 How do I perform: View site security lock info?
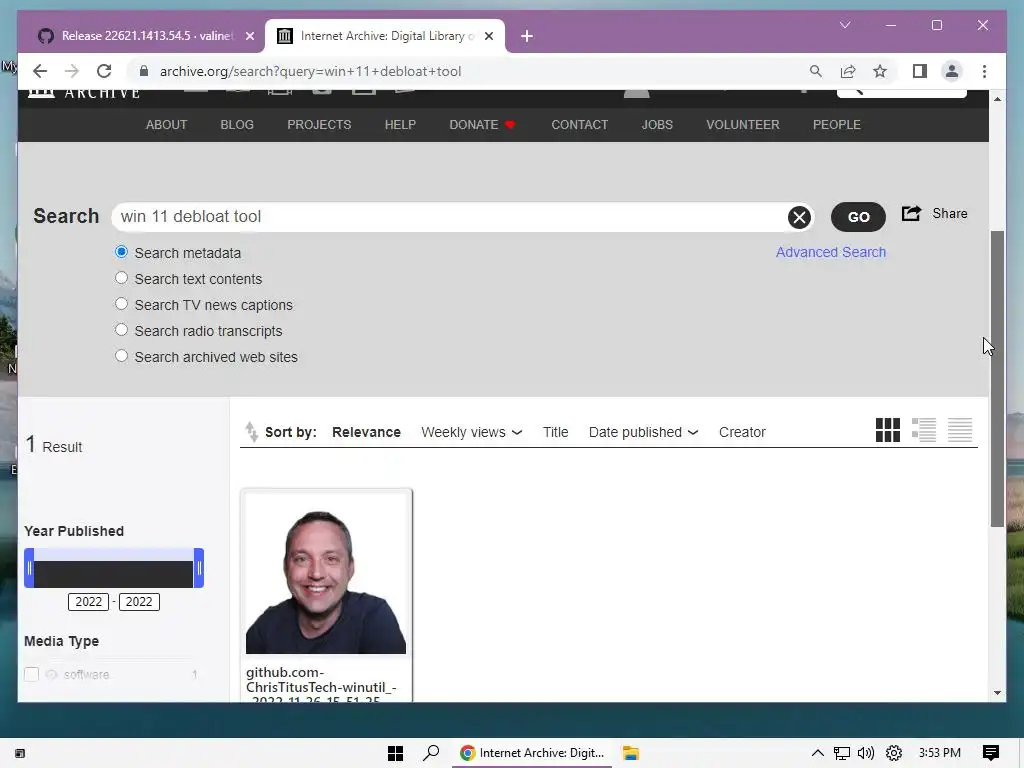(144, 71)
